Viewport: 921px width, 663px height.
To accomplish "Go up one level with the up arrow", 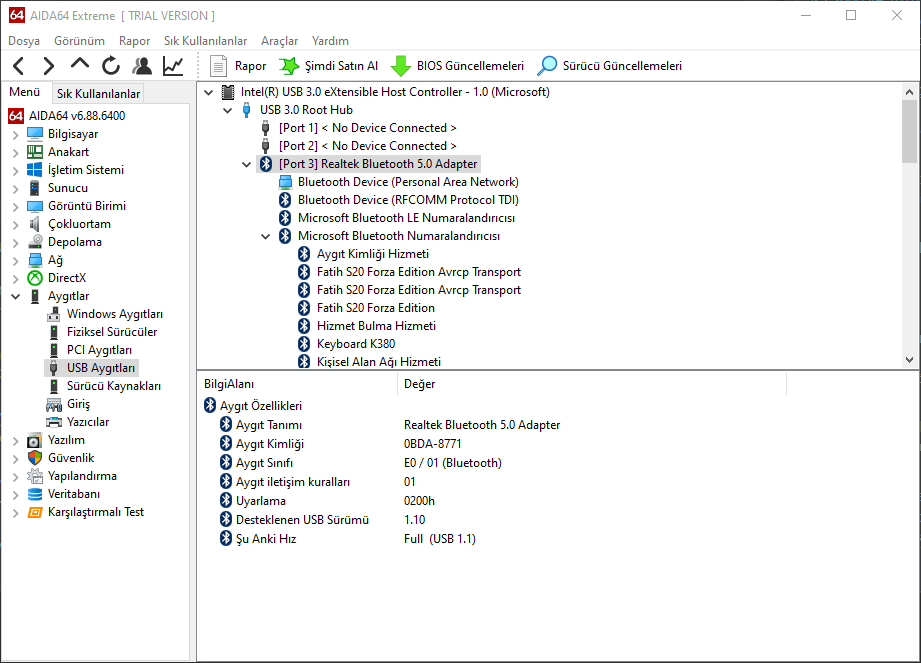I will tap(80, 65).
